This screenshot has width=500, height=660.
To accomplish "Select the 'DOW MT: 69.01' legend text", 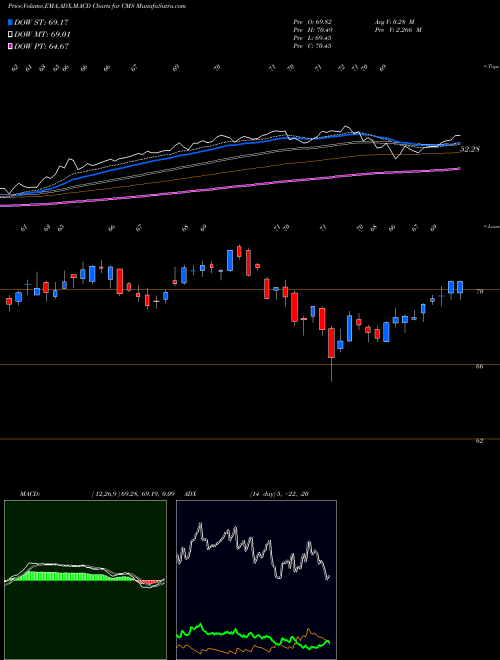I will (42, 35).
